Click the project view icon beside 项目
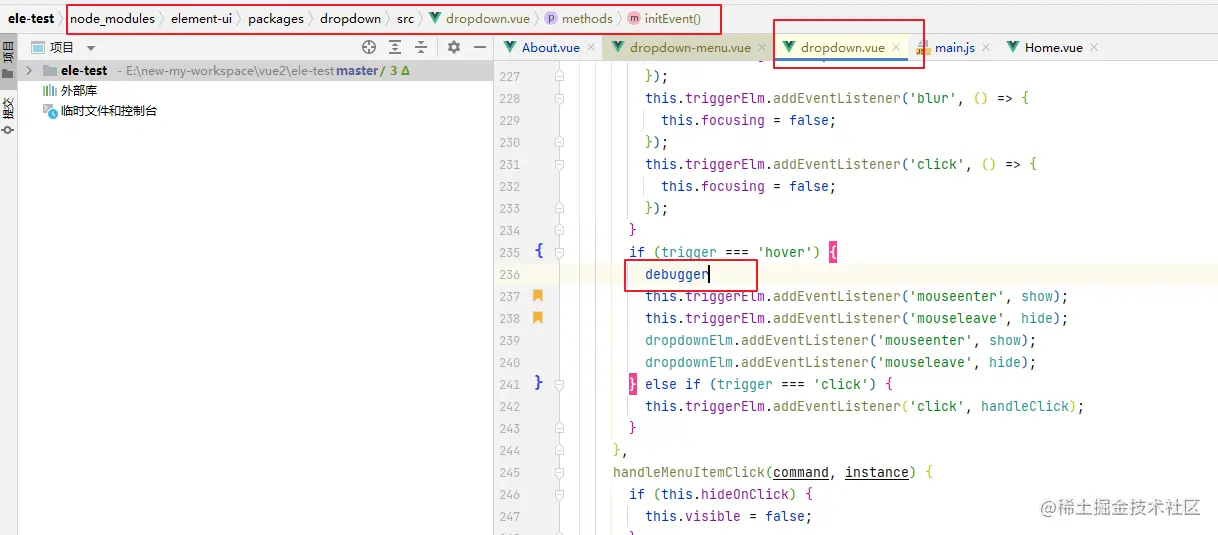This screenshot has height=535, width=1218. click(38, 47)
